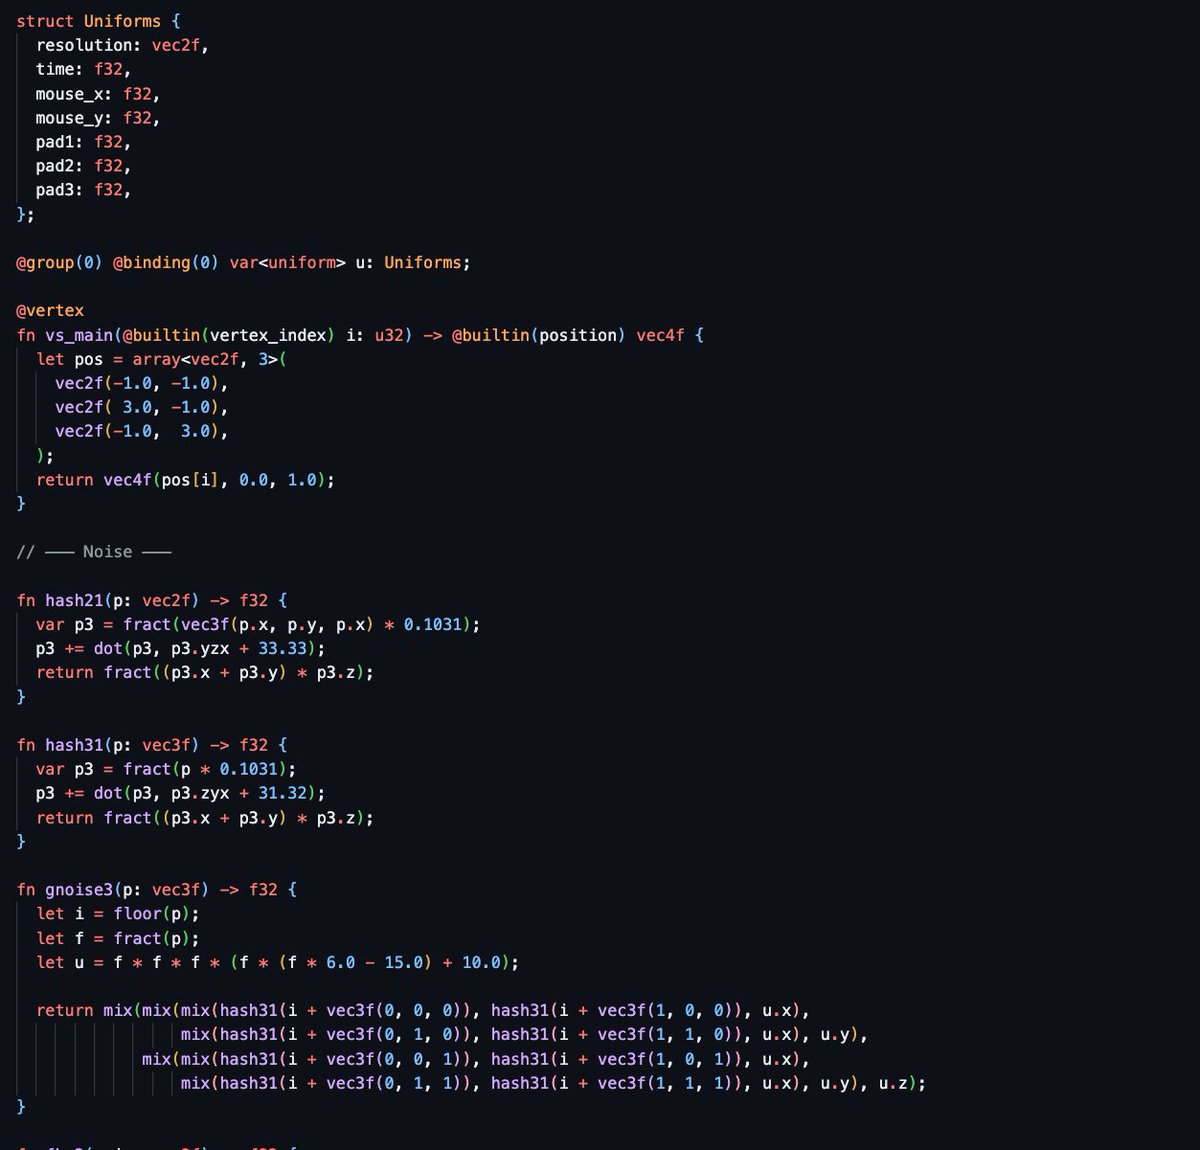Click the 'pad1: f32,' line
Image resolution: width=1200 pixels, height=1150 pixels.
coord(83,142)
